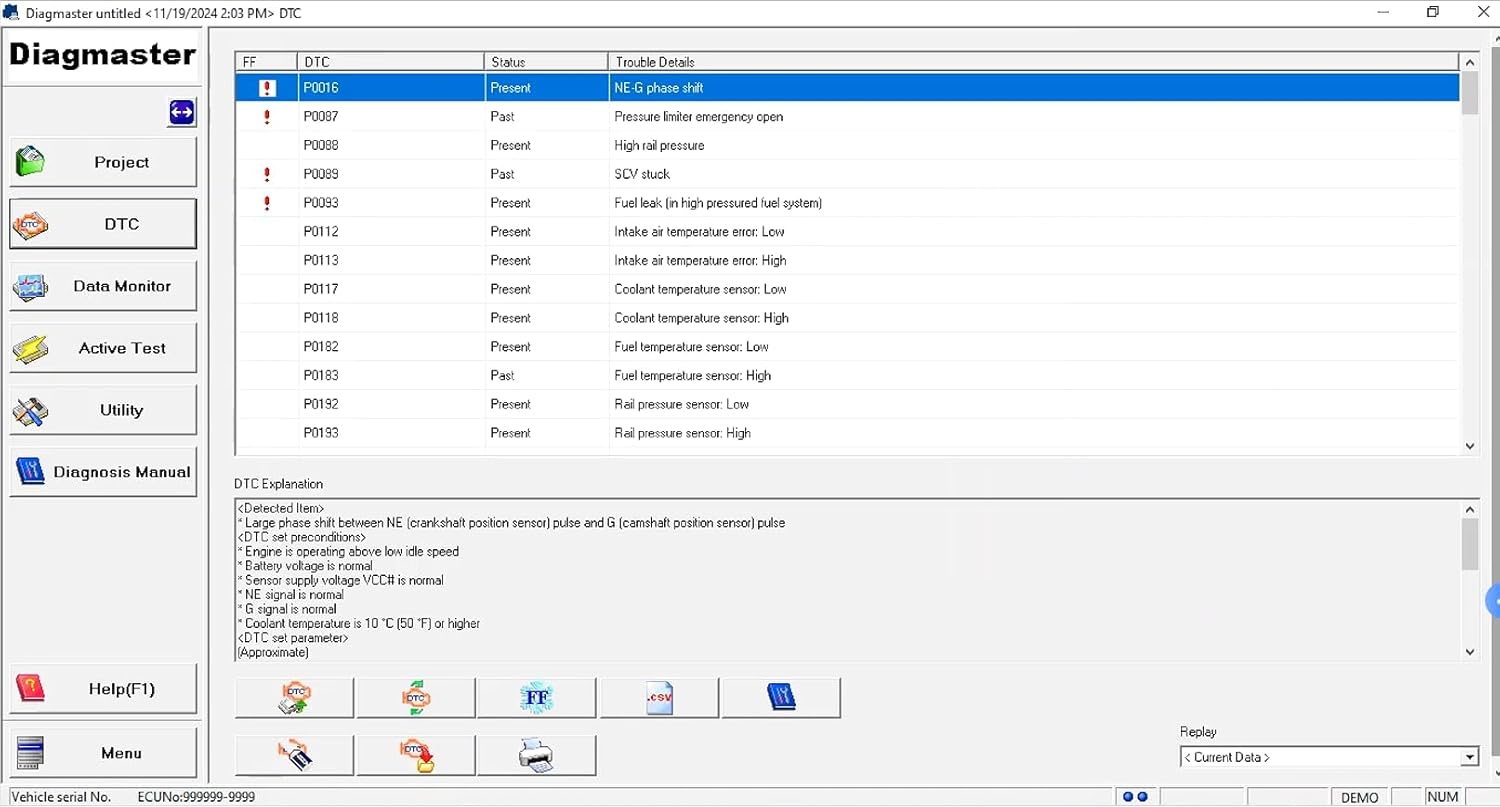
Task: Open the main Menu button
Action: [103, 754]
